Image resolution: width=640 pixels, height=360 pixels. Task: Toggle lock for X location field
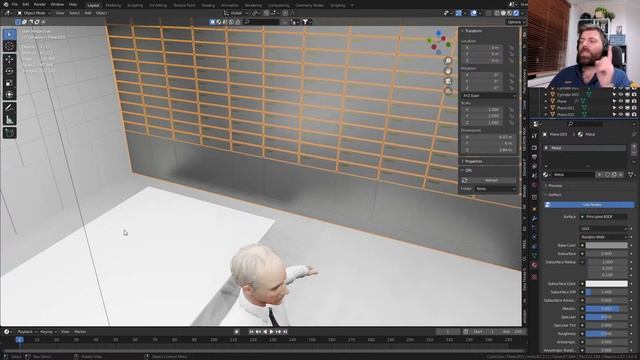click(511, 48)
